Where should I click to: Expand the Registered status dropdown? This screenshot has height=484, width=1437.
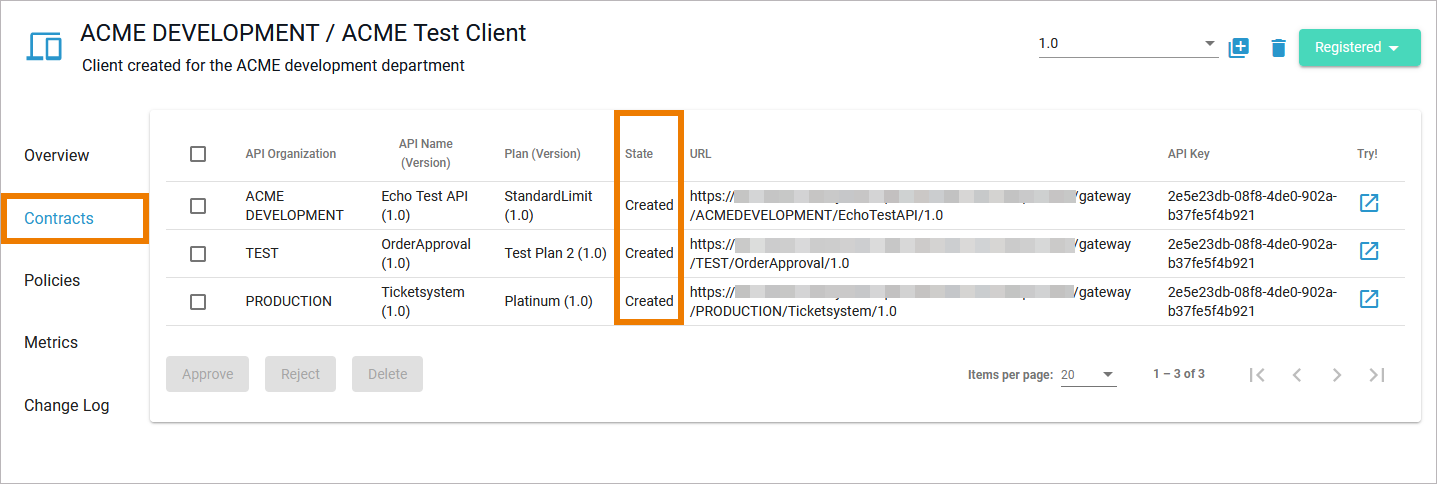(1359, 48)
